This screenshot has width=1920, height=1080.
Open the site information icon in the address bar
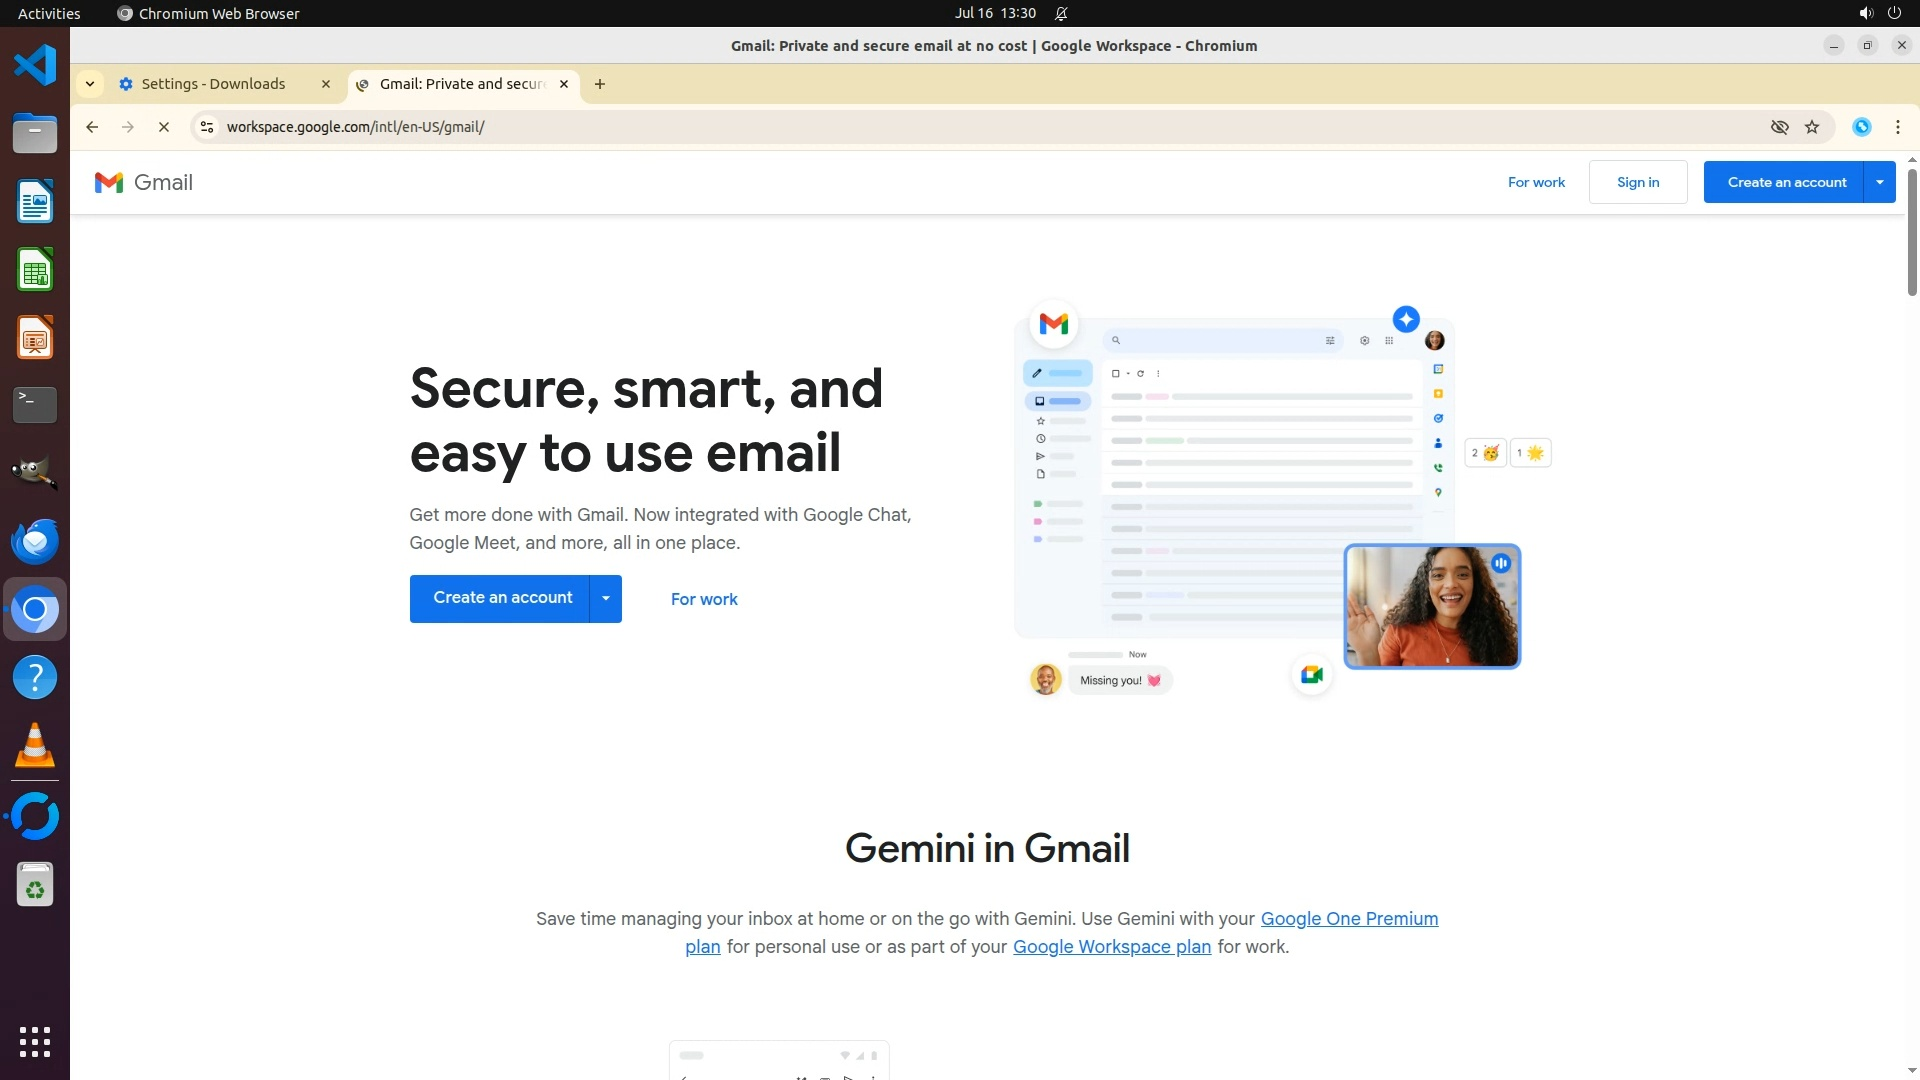click(x=207, y=127)
